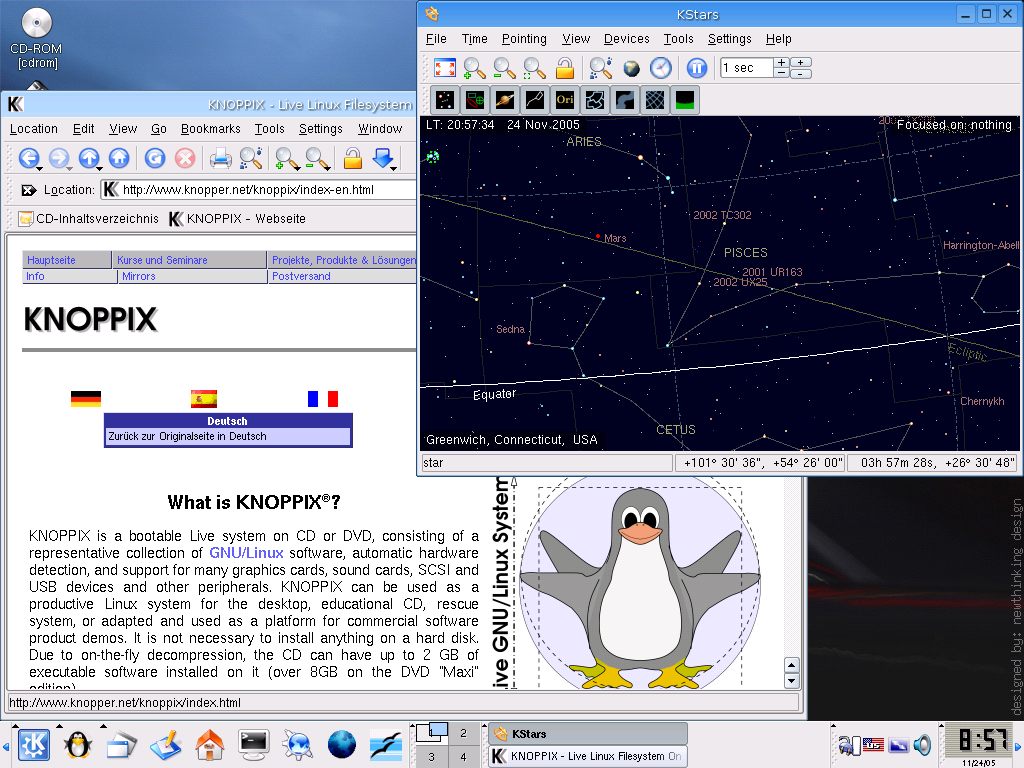Go back in Konqueror browser
The image size is (1024, 768).
click(x=28, y=157)
